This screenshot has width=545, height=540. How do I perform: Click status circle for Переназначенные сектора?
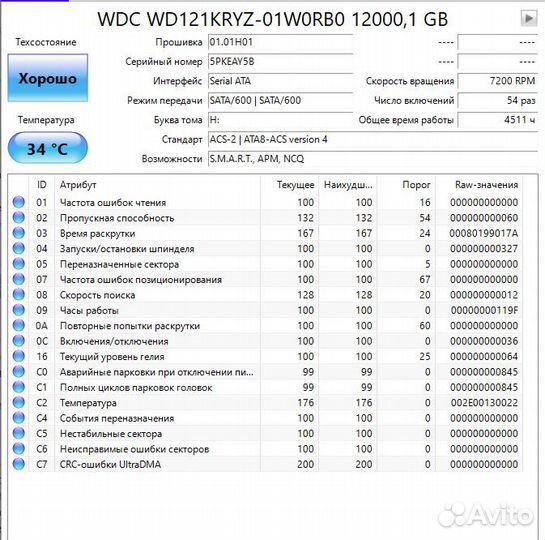coord(19,264)
